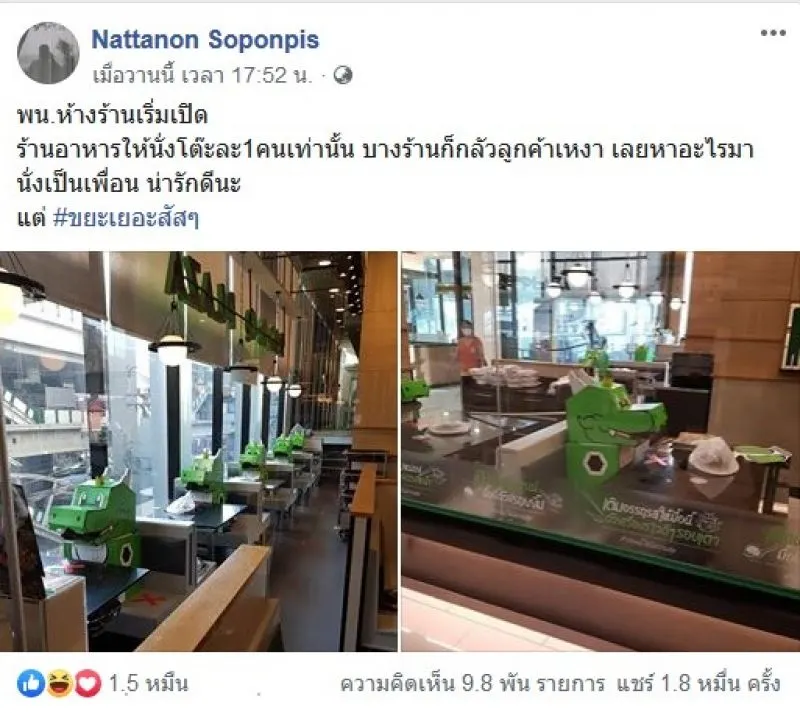View the 1.5 หมื่น reactions count
This screenshot has height=713, width=800.
pyautogui.click(x=148, y=683)
